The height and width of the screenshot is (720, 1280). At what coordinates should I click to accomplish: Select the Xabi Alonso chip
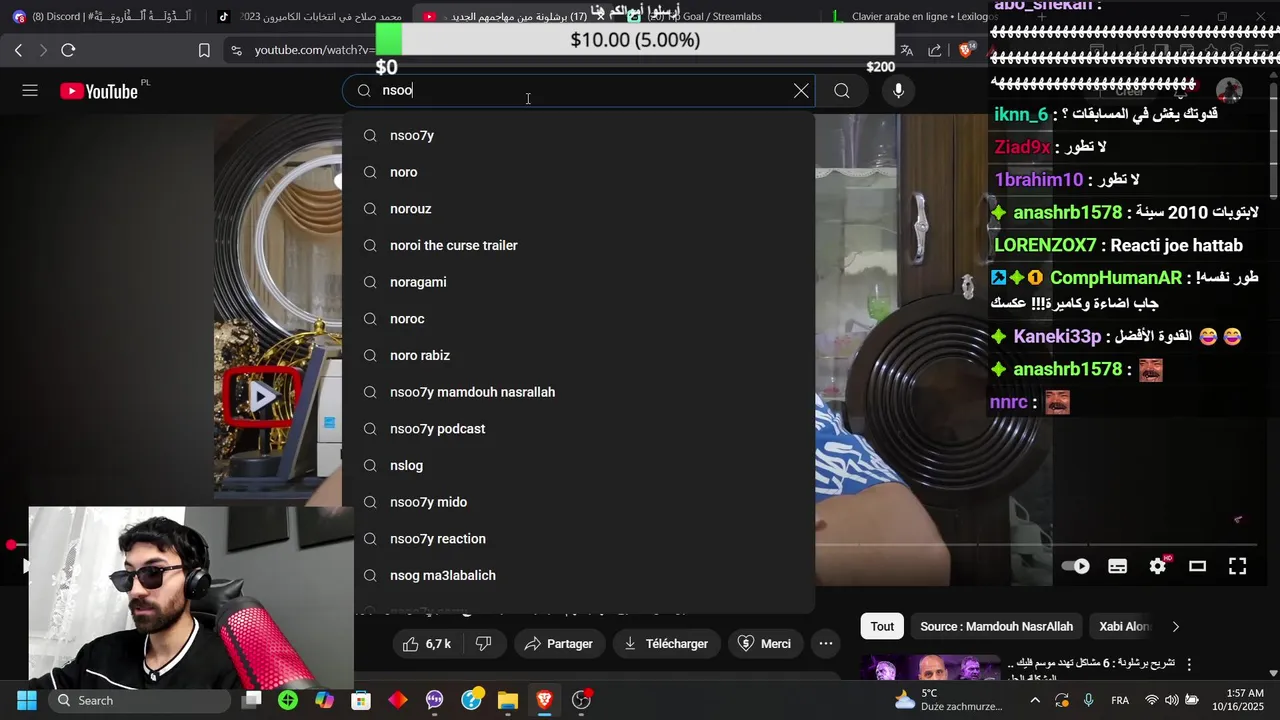click(x=1122, y=627)
